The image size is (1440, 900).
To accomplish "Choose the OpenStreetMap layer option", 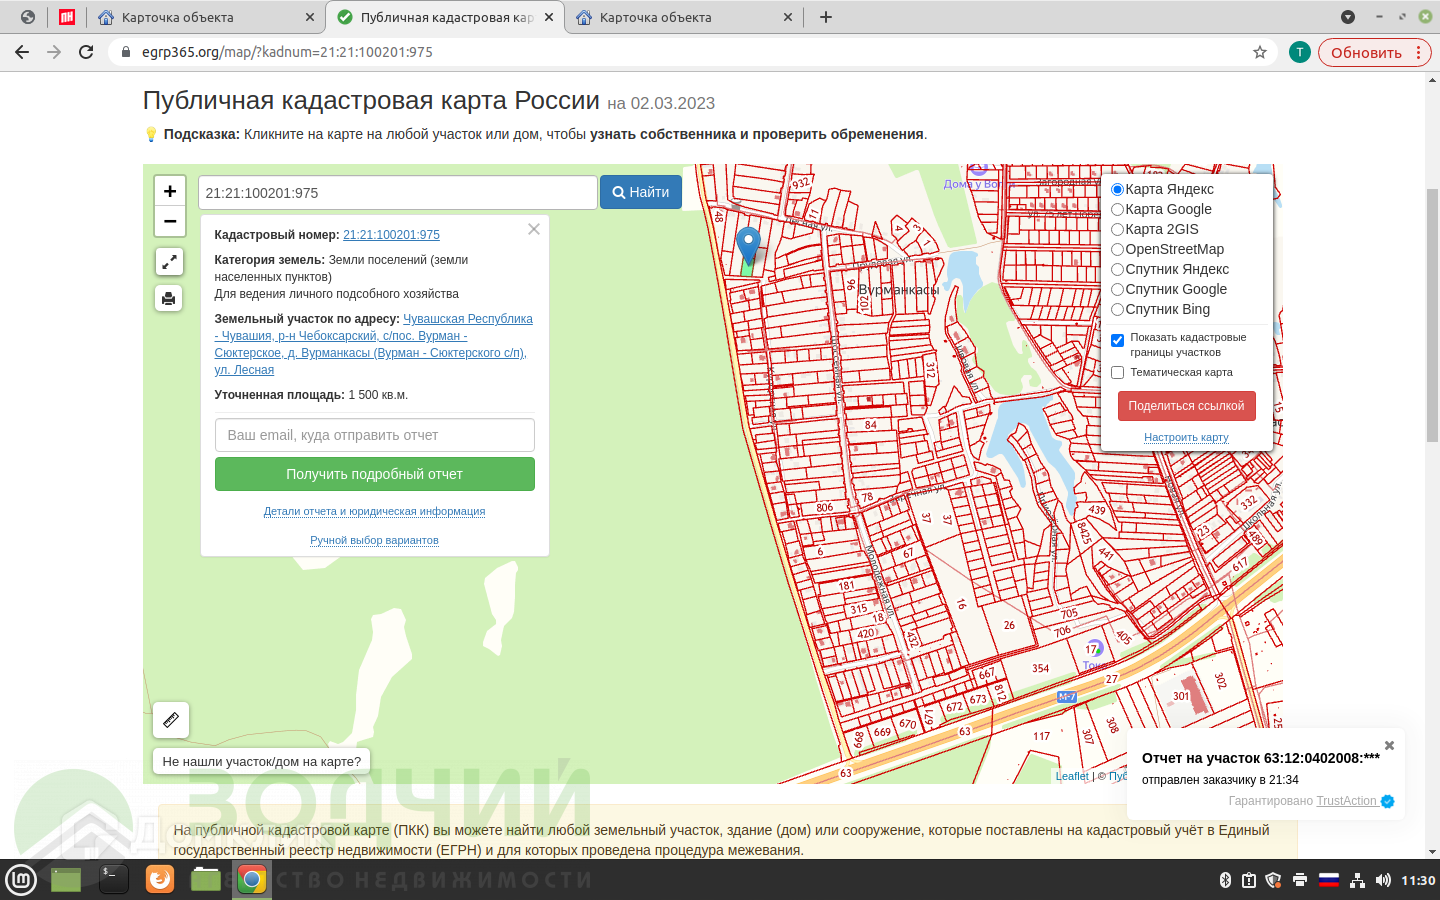I will click(1118, 249).
